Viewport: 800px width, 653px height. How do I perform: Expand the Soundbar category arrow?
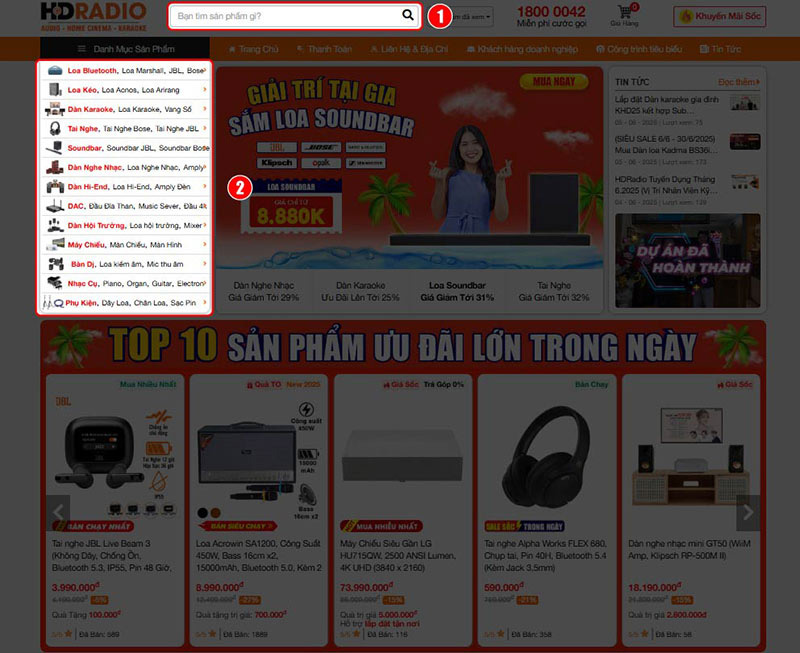(x=205, y=148)
